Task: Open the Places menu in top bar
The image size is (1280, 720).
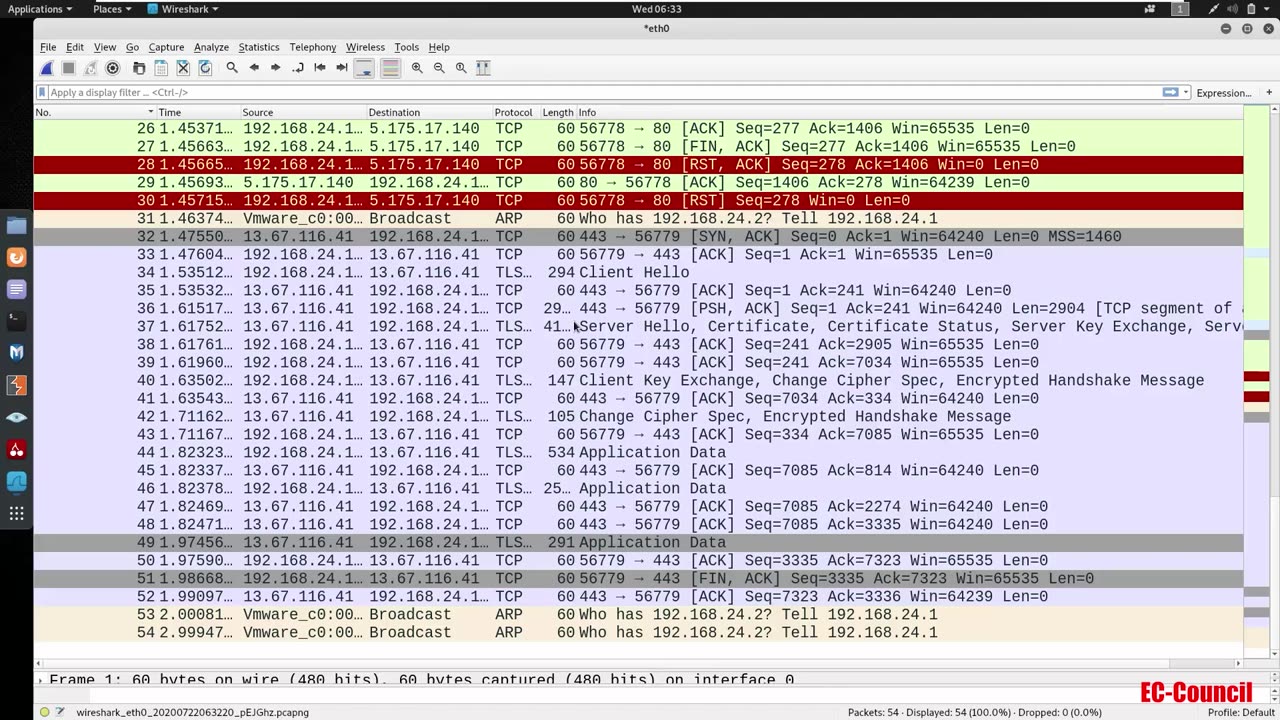Action: point(111,9)
